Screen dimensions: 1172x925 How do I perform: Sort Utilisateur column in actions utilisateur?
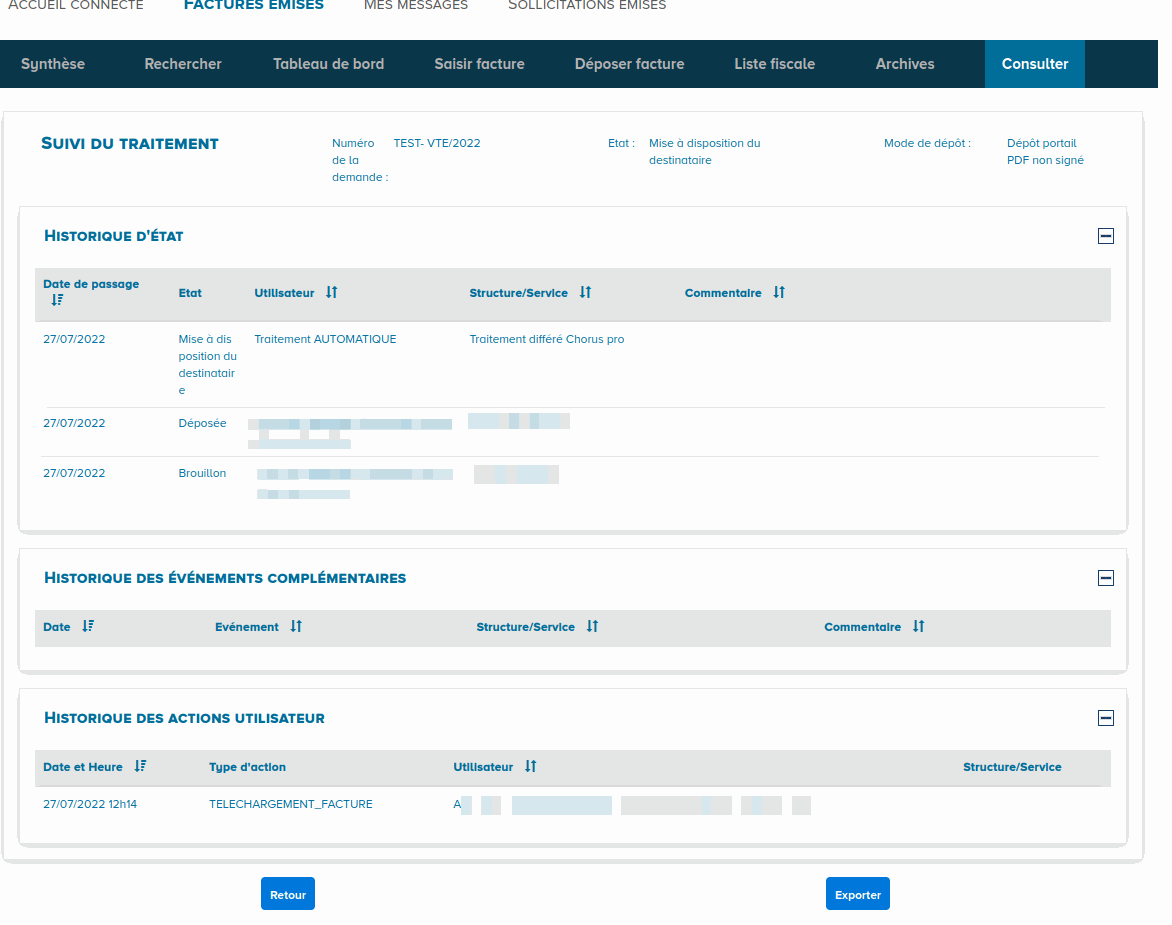531,767
